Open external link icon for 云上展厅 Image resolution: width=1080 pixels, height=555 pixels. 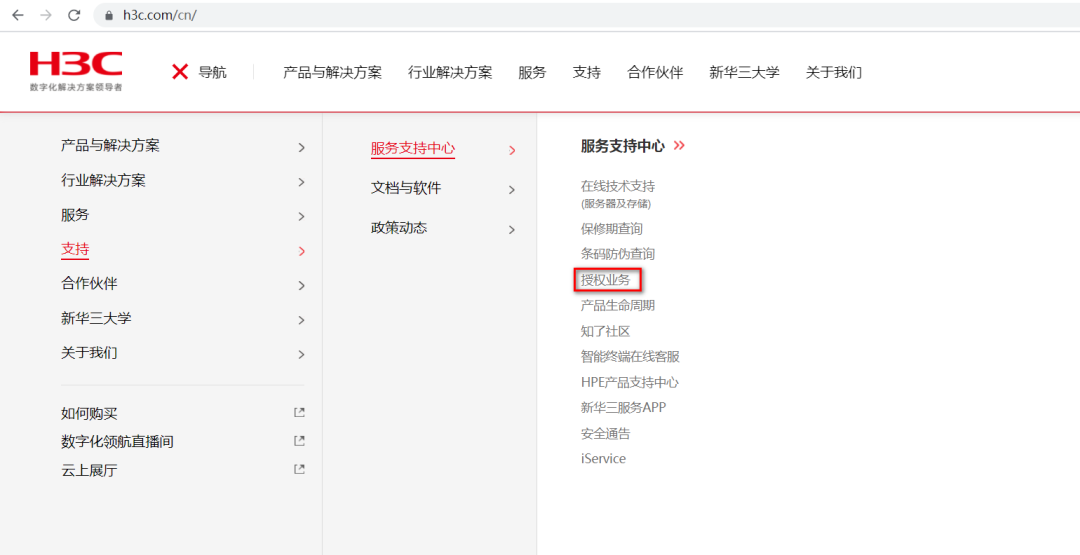[299, 469]
